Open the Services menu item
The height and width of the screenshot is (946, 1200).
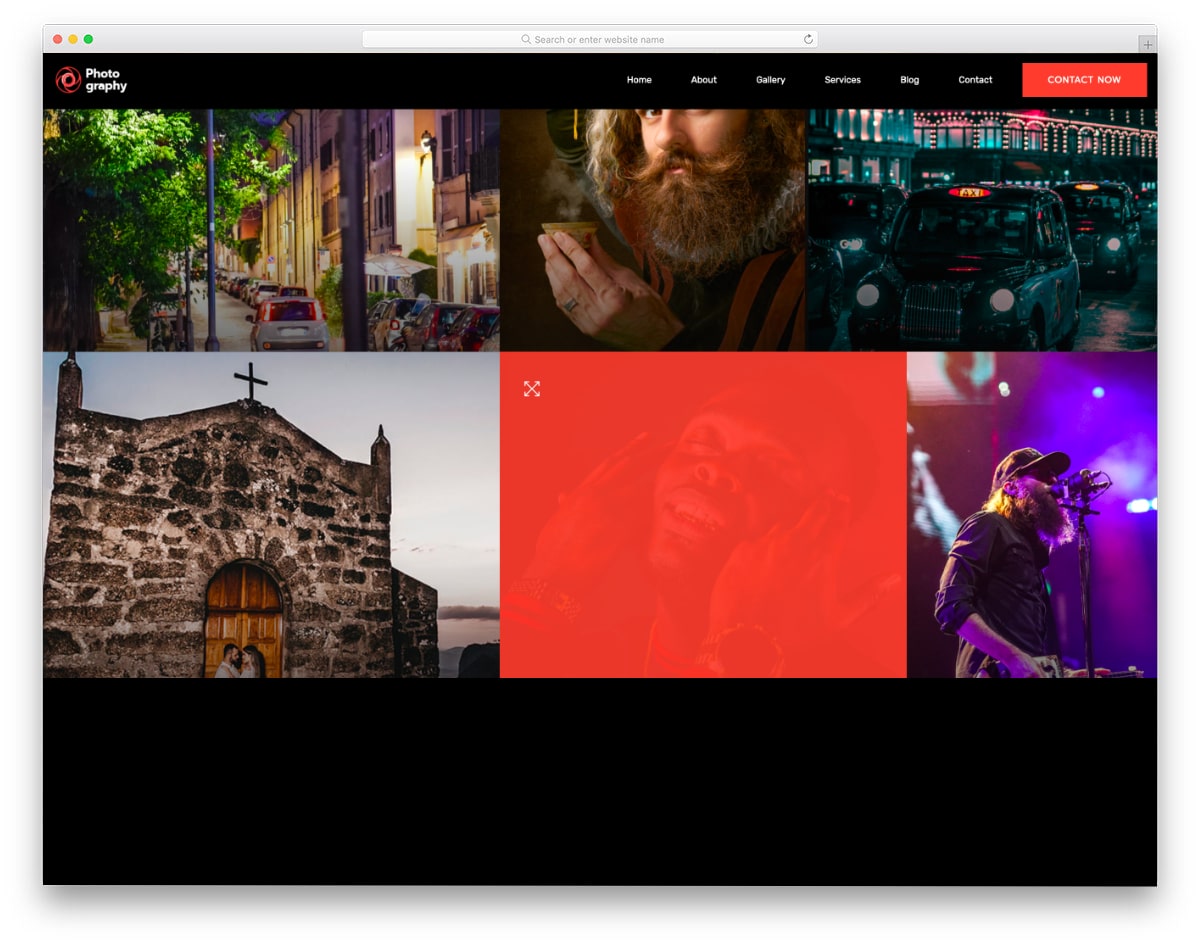coord(842,80)
